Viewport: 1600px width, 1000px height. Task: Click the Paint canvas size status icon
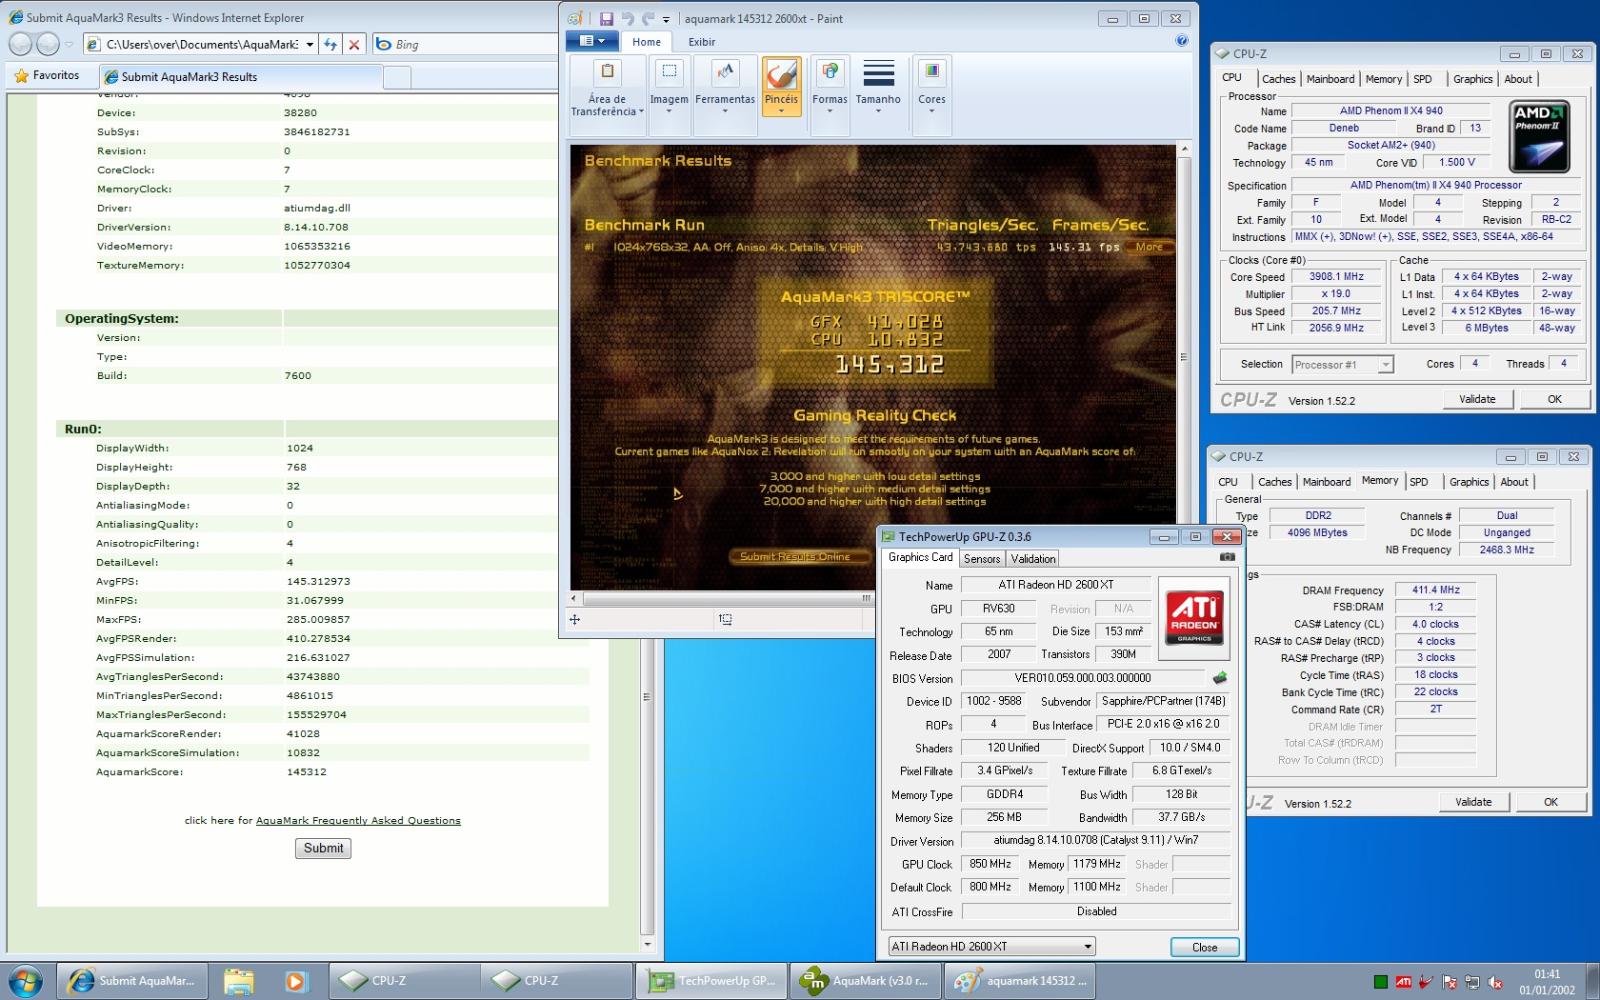coord(725,620)
